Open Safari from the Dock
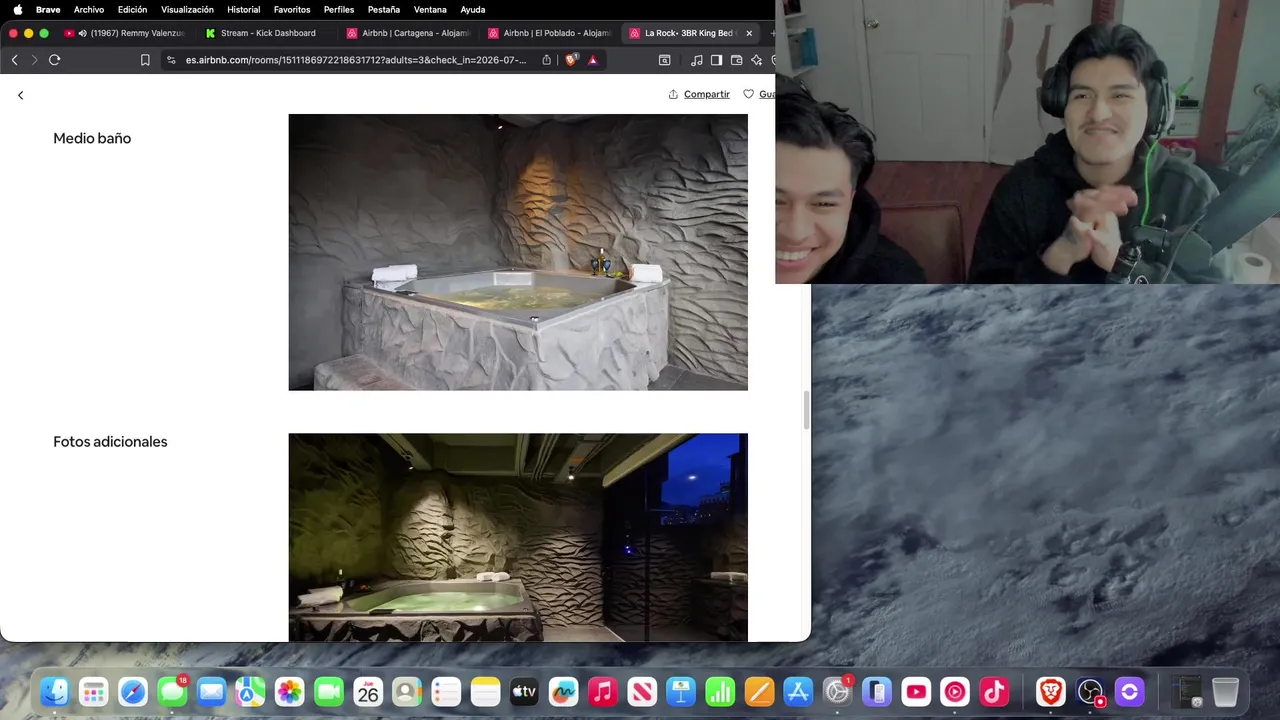1280x720 pixels. tap(133, 692)
